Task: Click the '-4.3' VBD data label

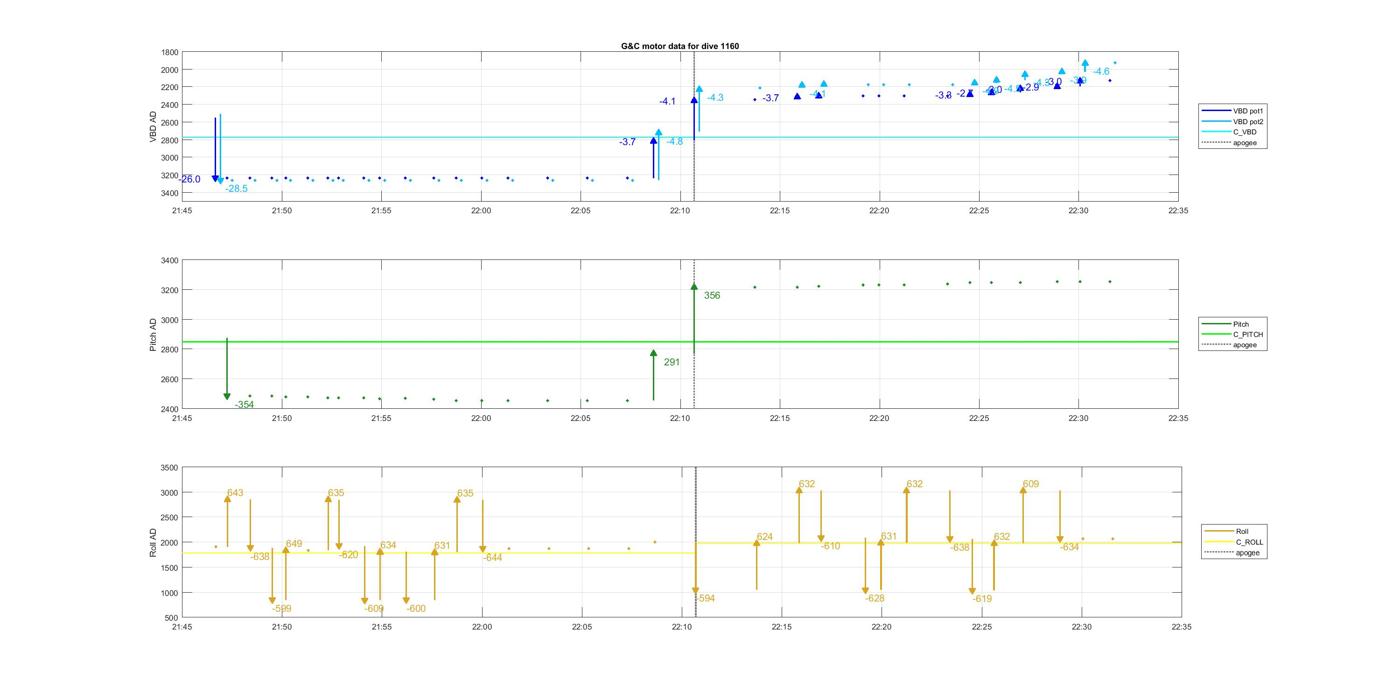Action: [715, 98]
